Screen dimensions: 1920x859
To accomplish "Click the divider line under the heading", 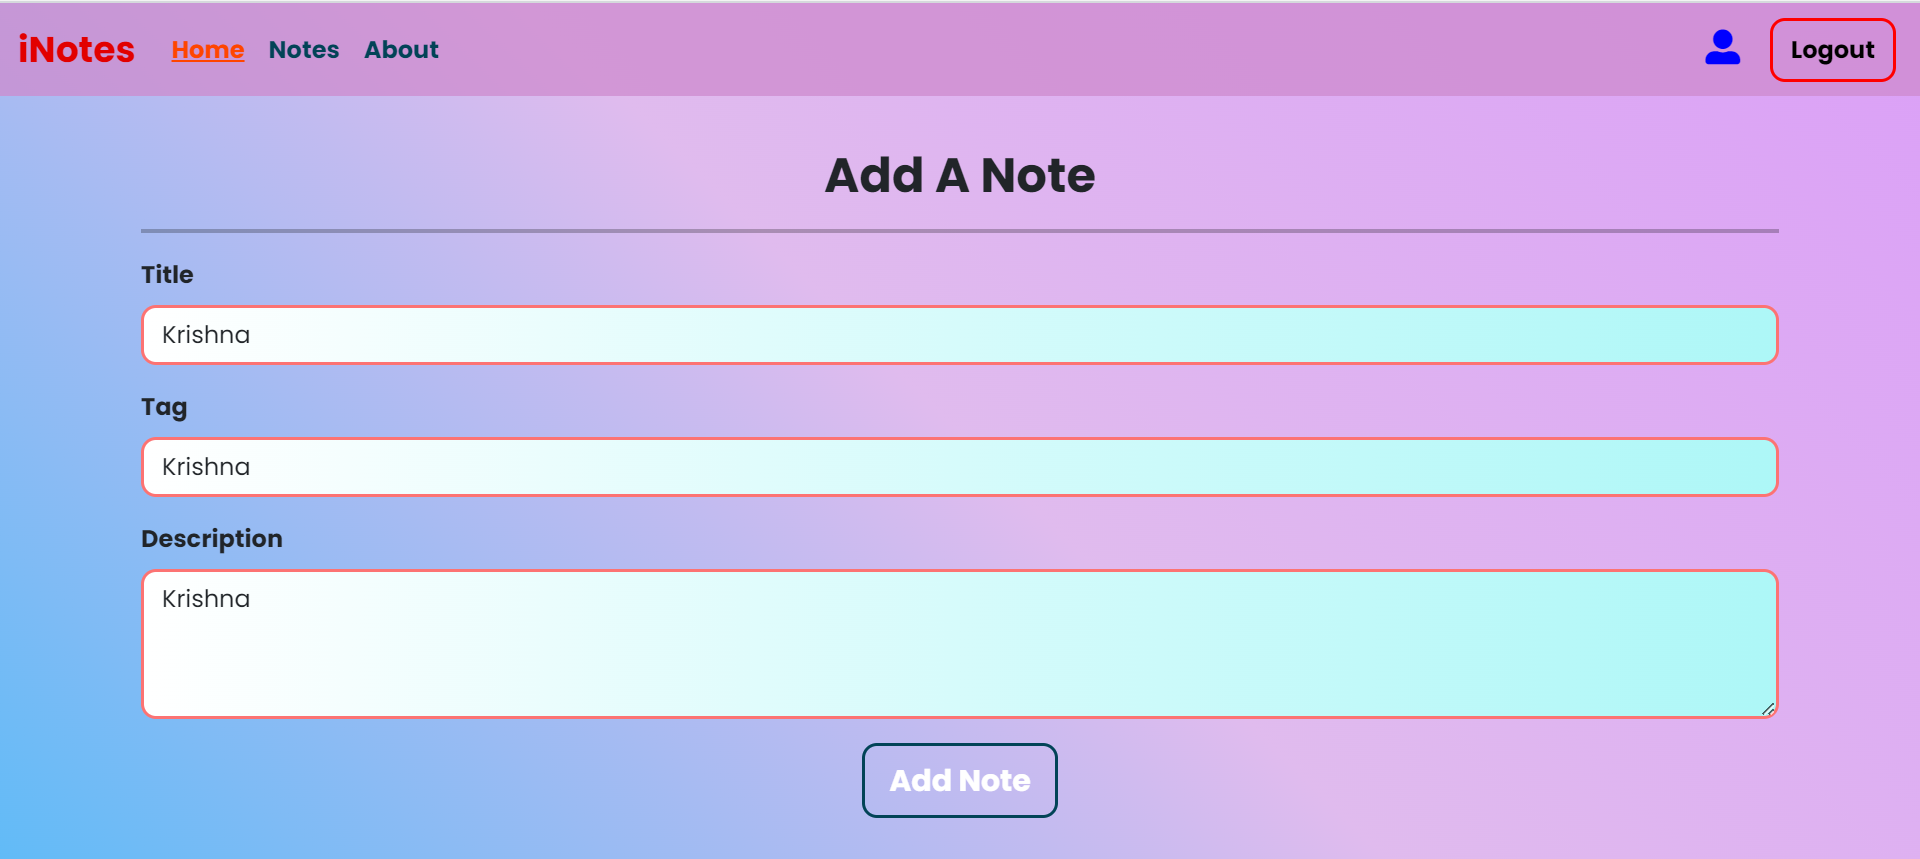I will [x=959, y=230].
